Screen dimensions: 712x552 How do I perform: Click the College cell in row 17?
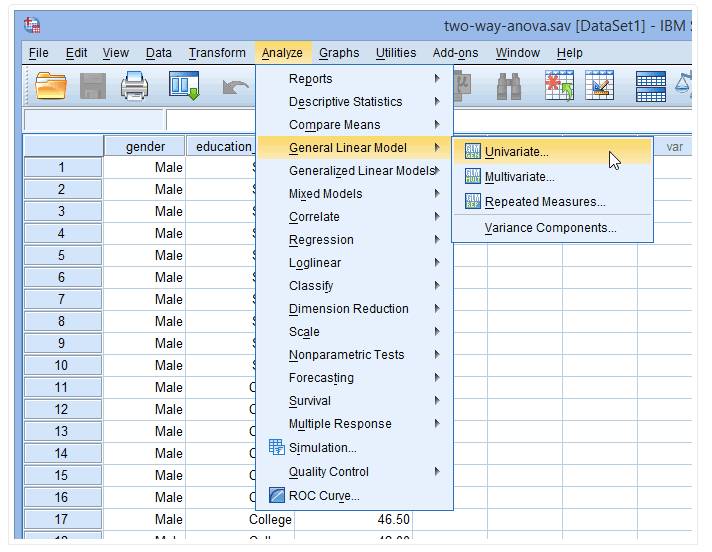240,519
